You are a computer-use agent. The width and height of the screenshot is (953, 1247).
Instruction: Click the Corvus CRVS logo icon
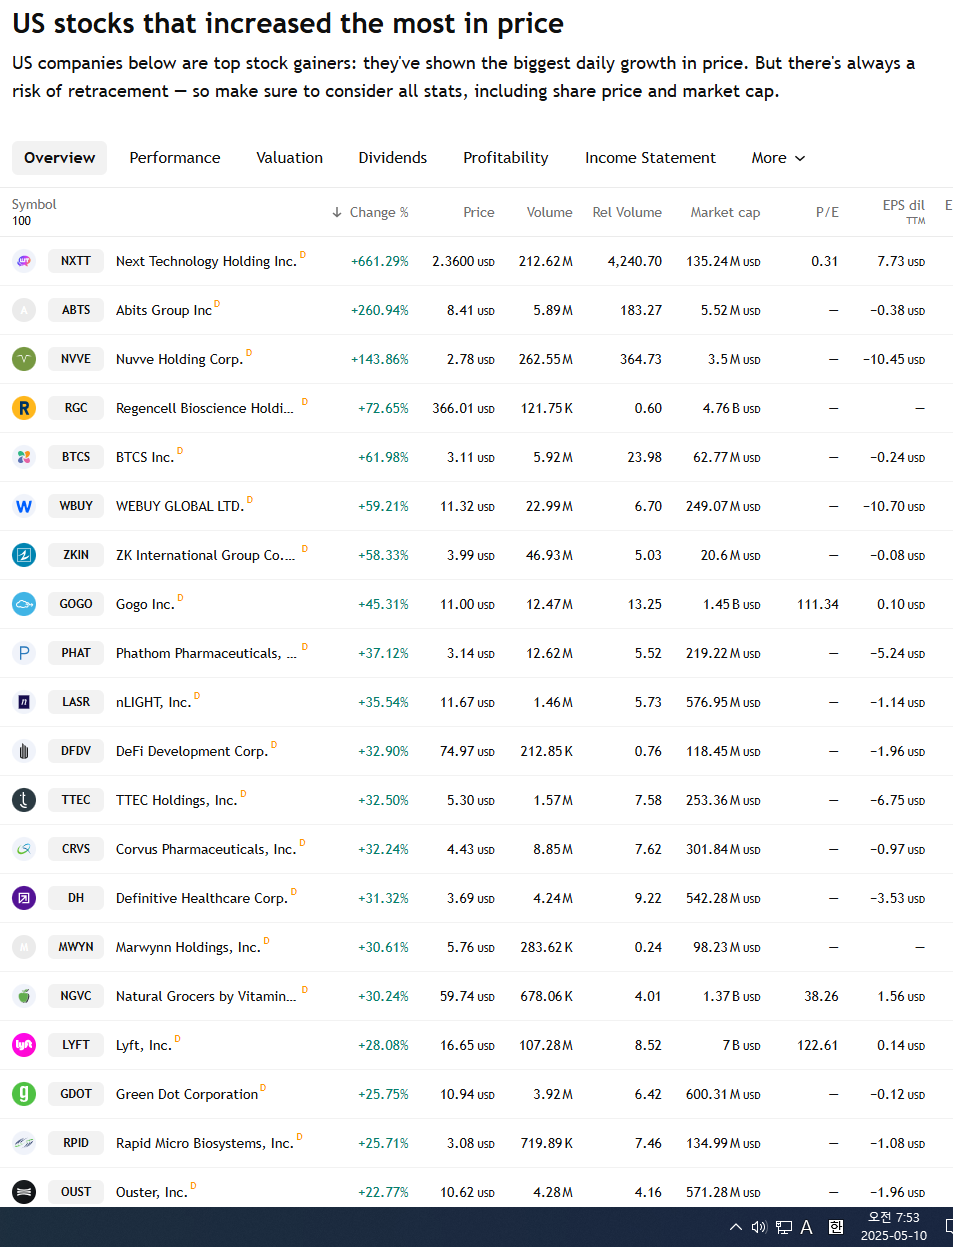(x=24, y=849)
